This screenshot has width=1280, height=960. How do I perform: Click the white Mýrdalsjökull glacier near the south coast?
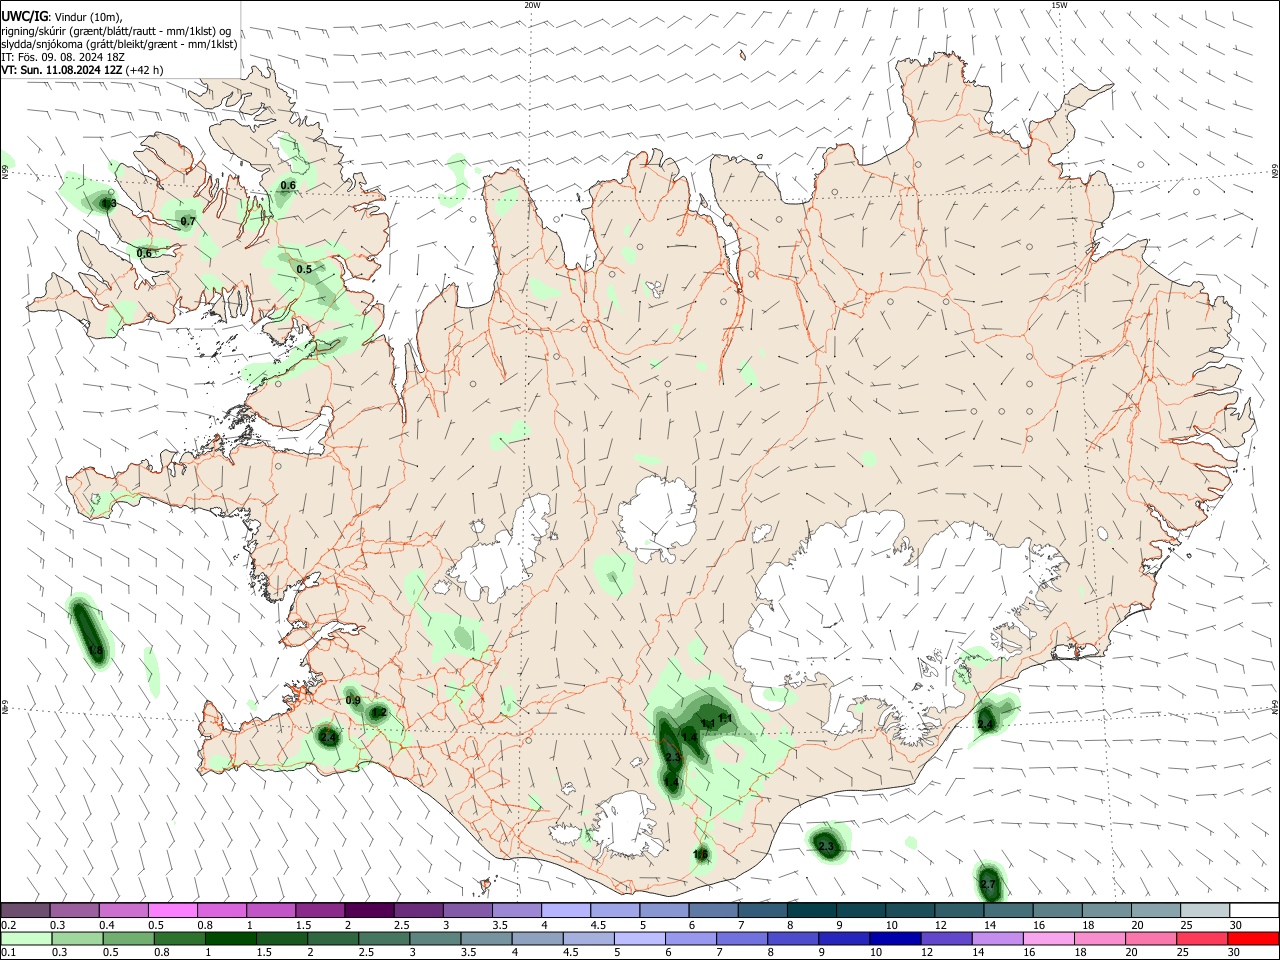click(x=625, y=825)
